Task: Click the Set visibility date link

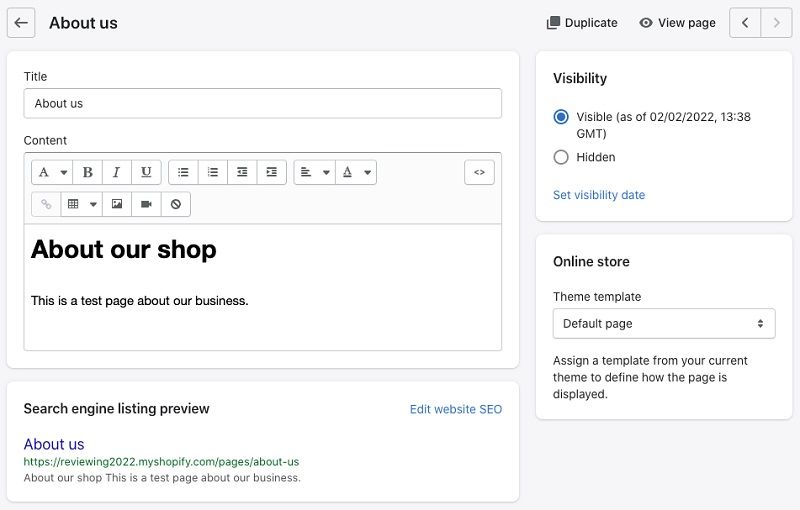Action: (599, 195)
